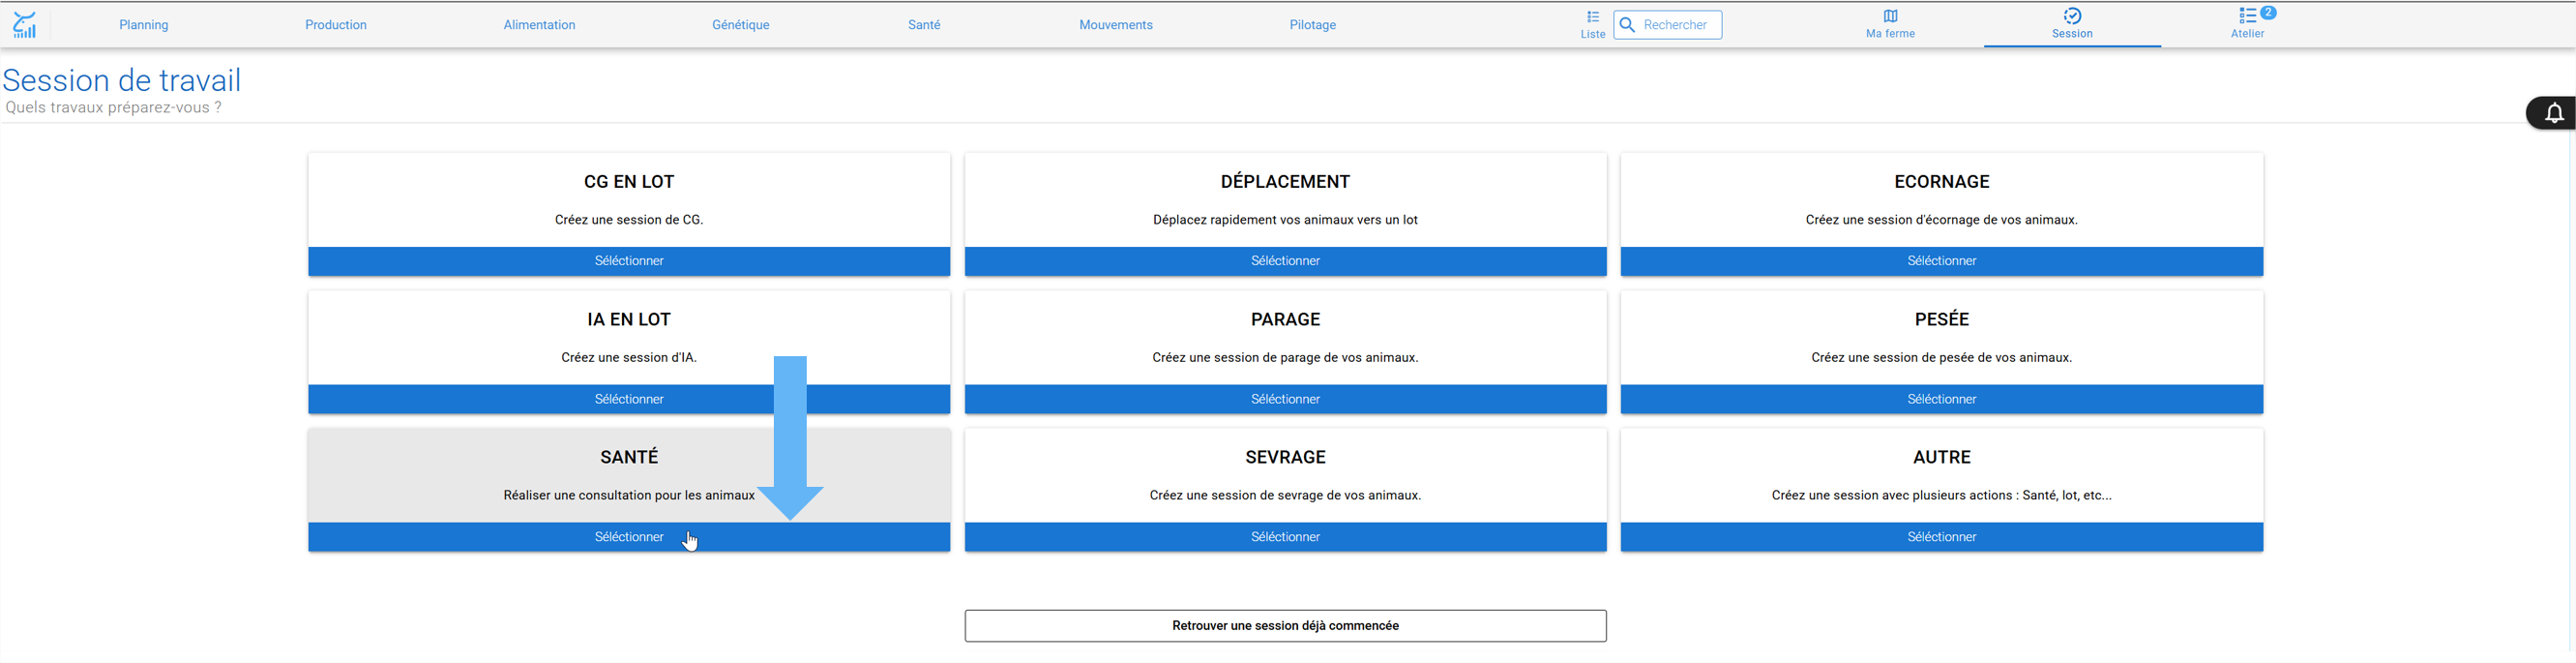
Task: Click the 'CG EN LOT' card title
Action: 629,182
